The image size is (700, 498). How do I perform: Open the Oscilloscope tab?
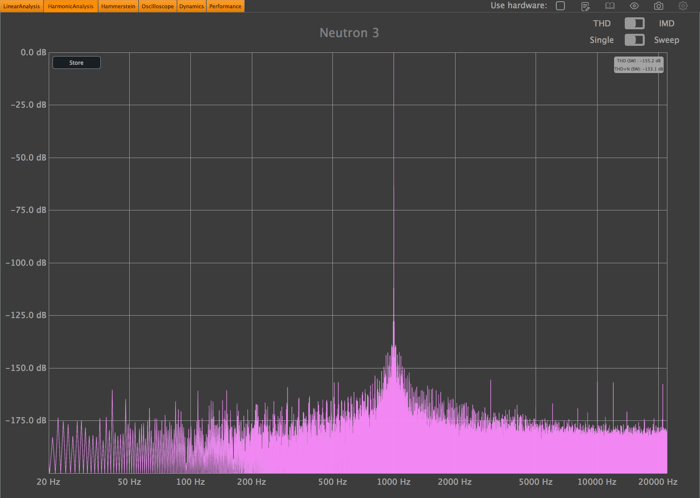pos(158,6)
